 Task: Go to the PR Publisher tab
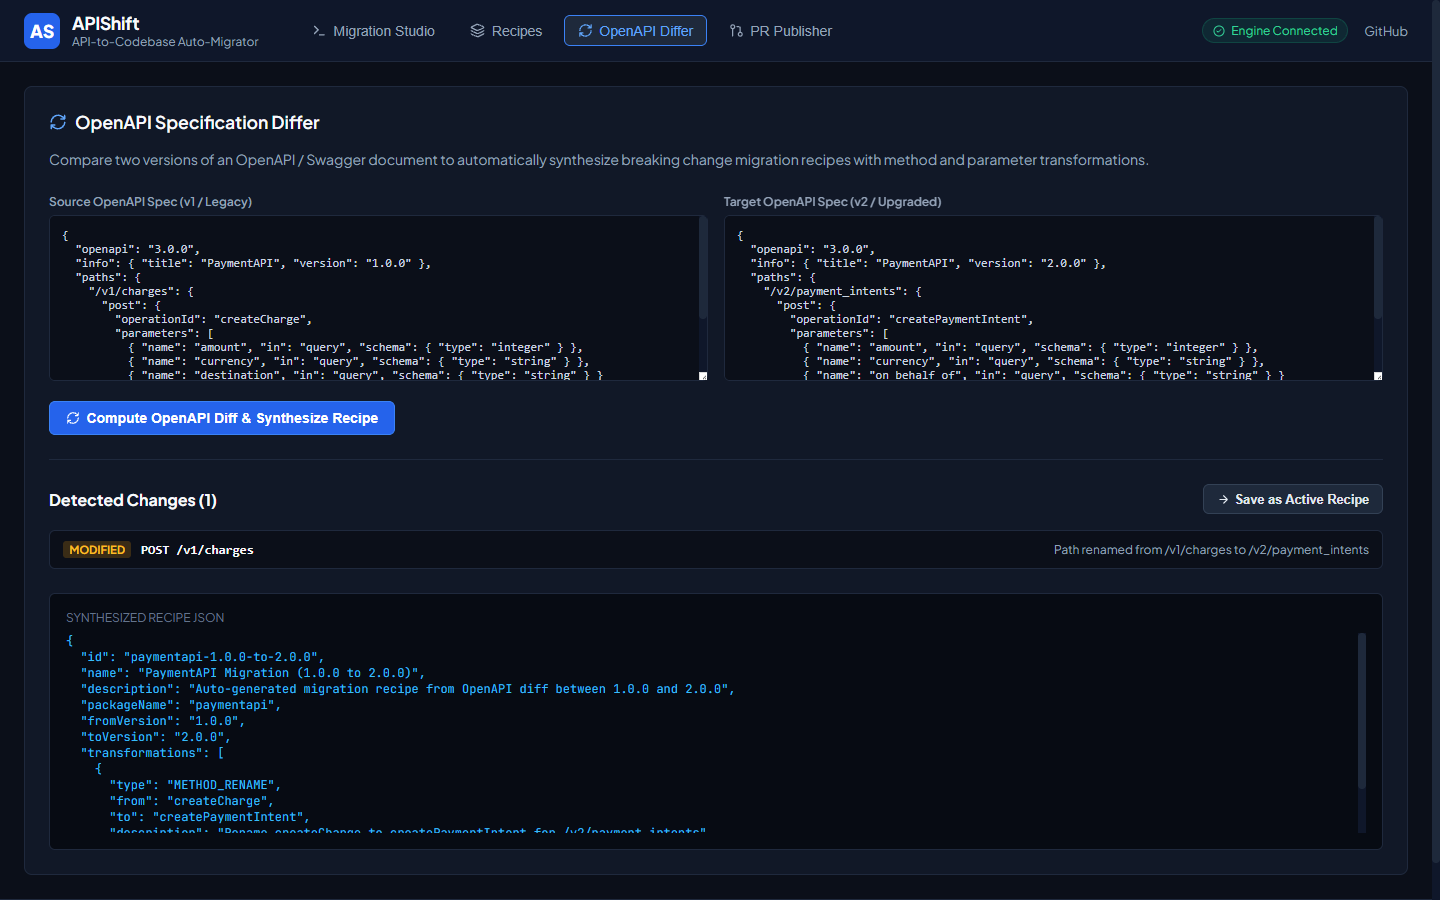pos(780,31)
